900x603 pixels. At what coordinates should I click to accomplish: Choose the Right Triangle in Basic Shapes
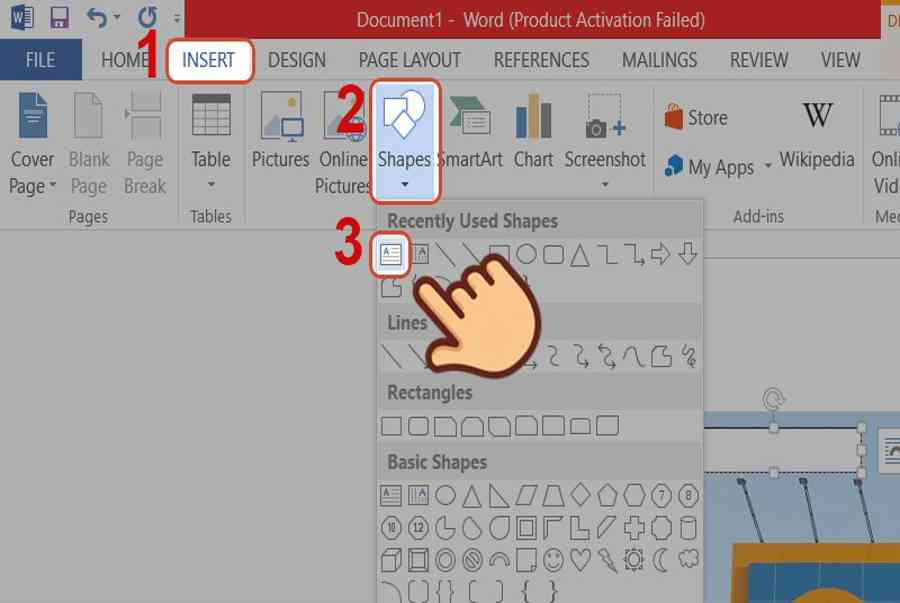(499, 496)
